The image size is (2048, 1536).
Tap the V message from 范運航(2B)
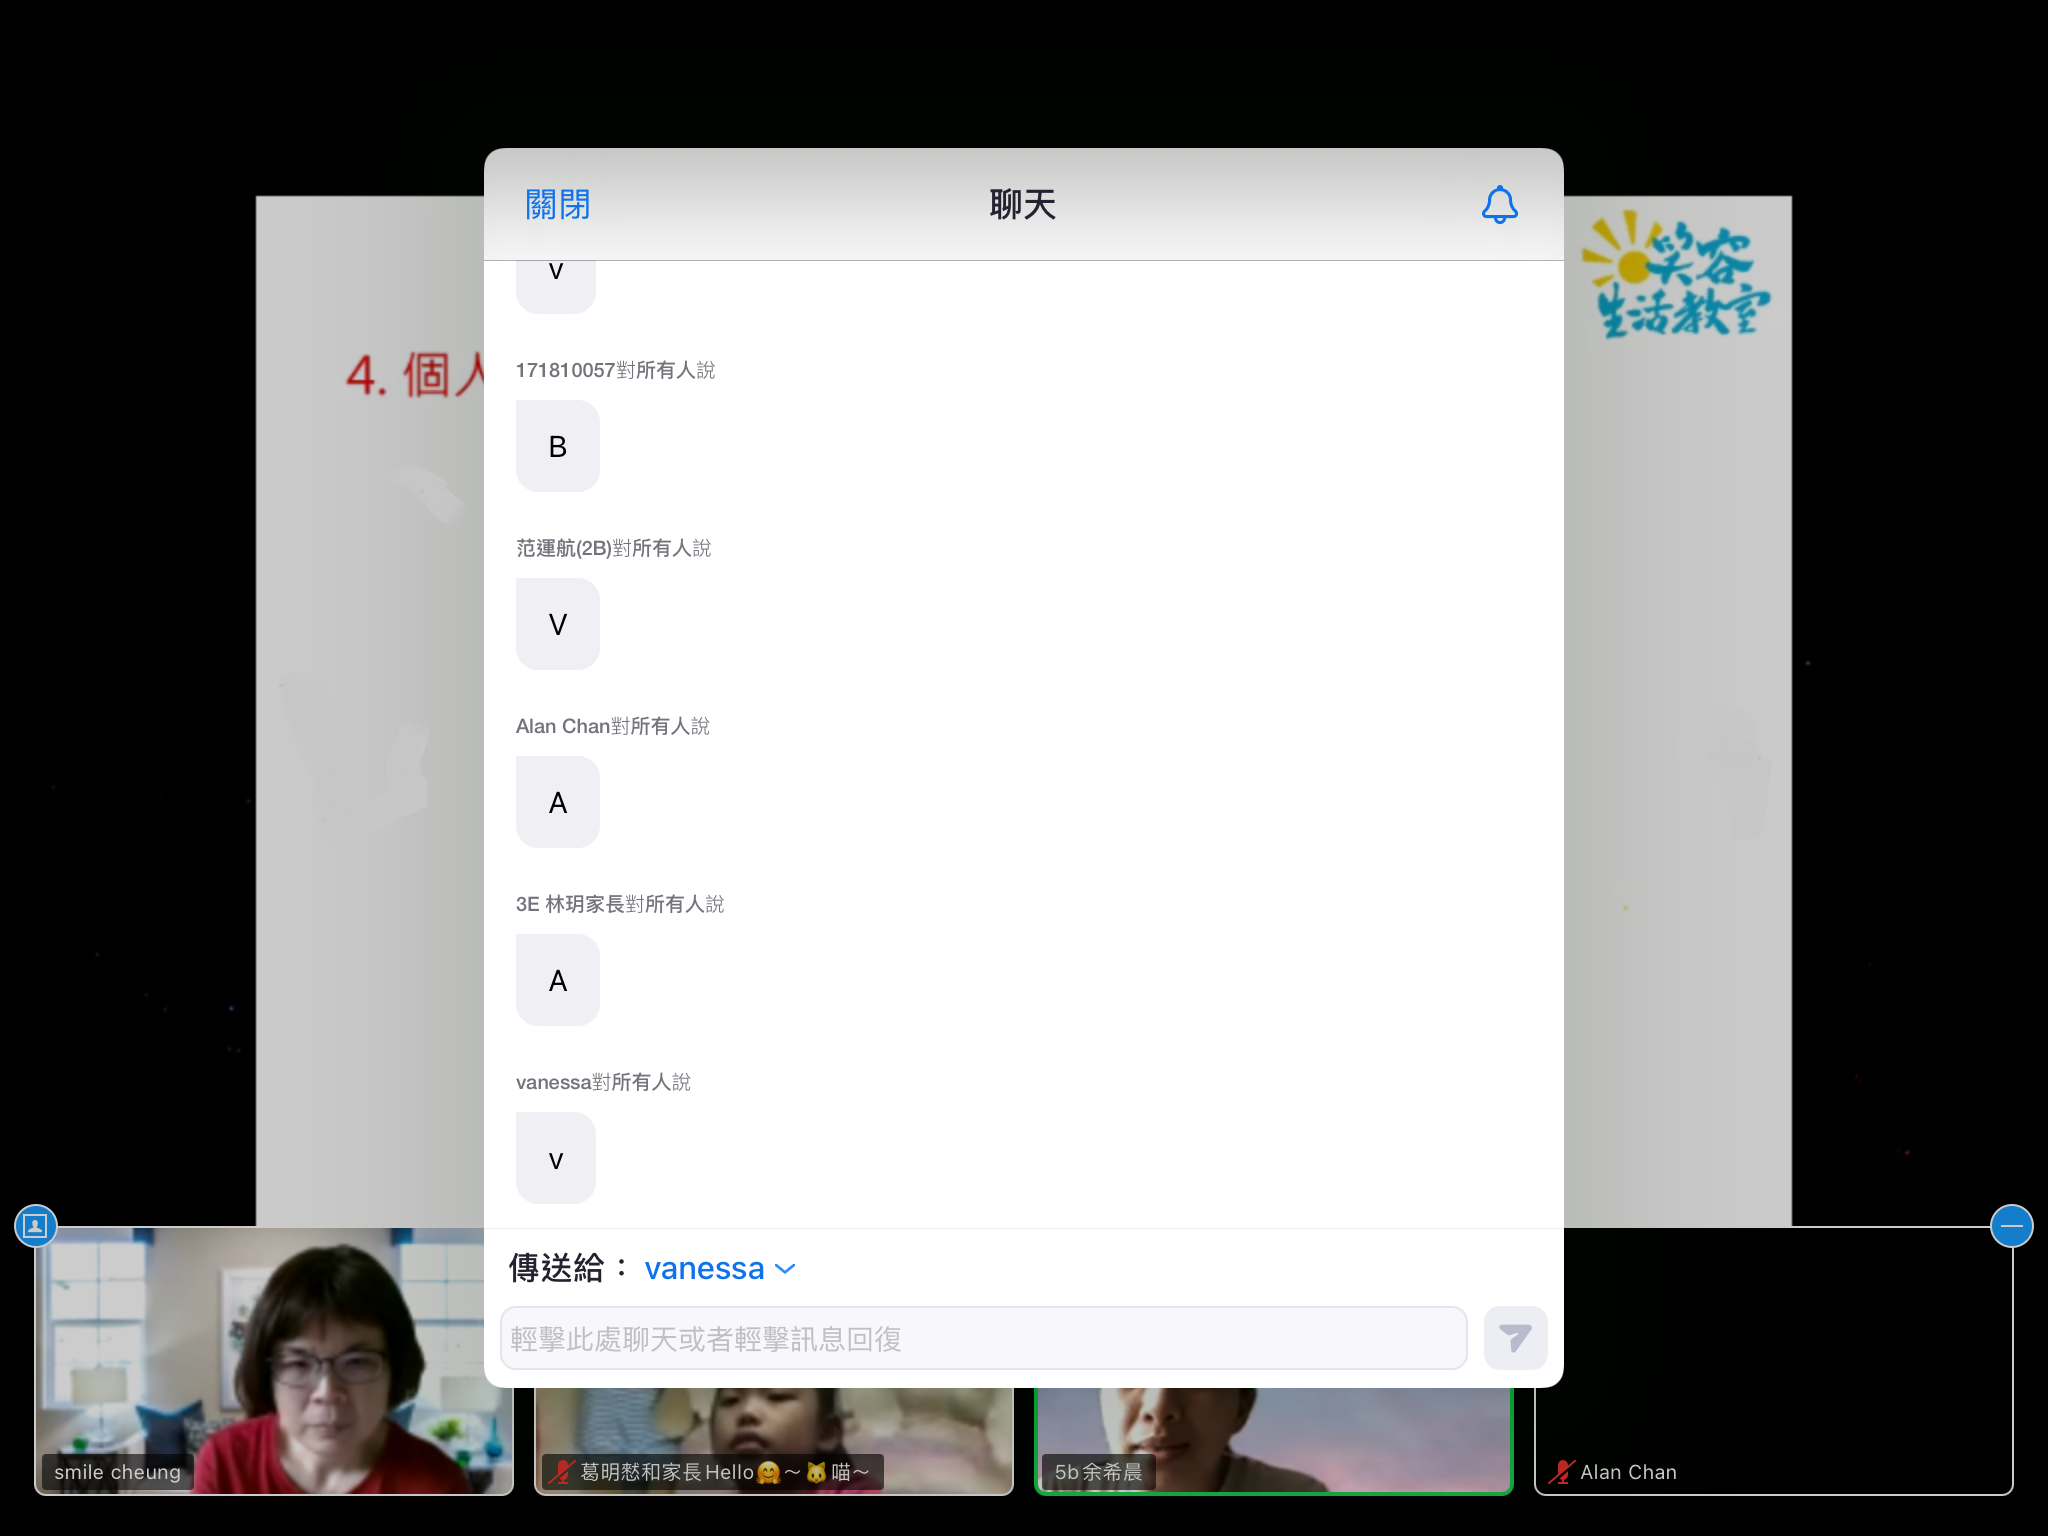(x=558, y=624)
